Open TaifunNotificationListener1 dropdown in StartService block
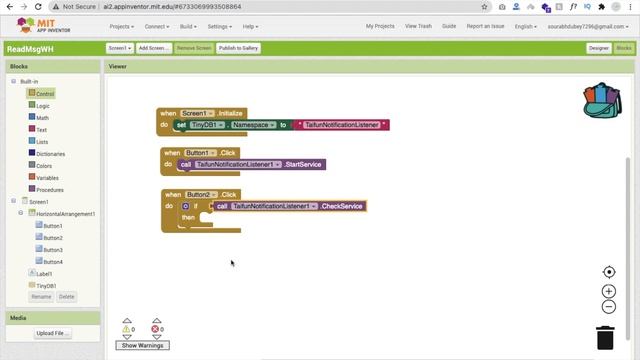 point(238,164)
